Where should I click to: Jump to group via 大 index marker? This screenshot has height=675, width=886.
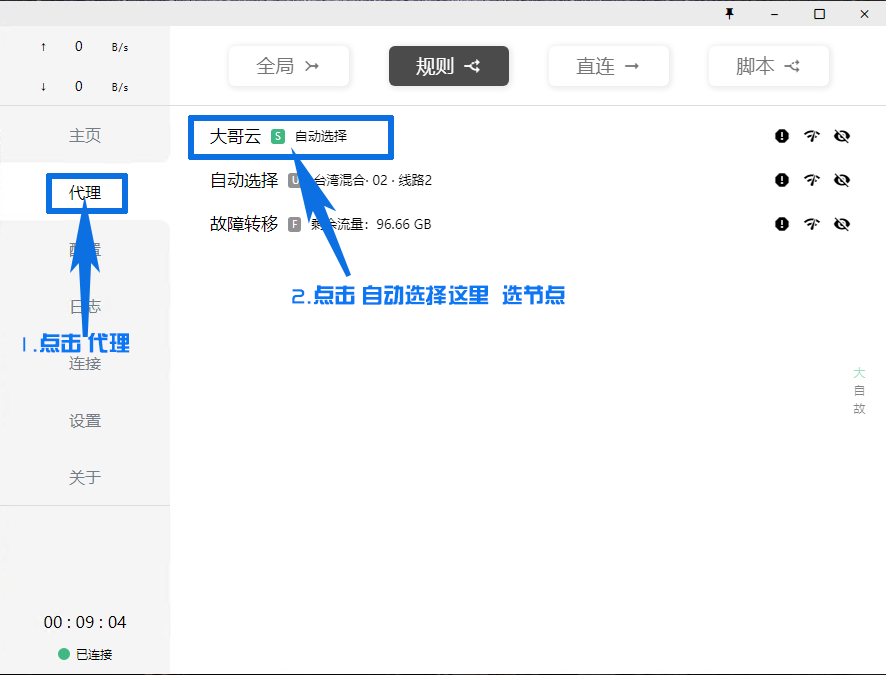[x=859, y=373]
